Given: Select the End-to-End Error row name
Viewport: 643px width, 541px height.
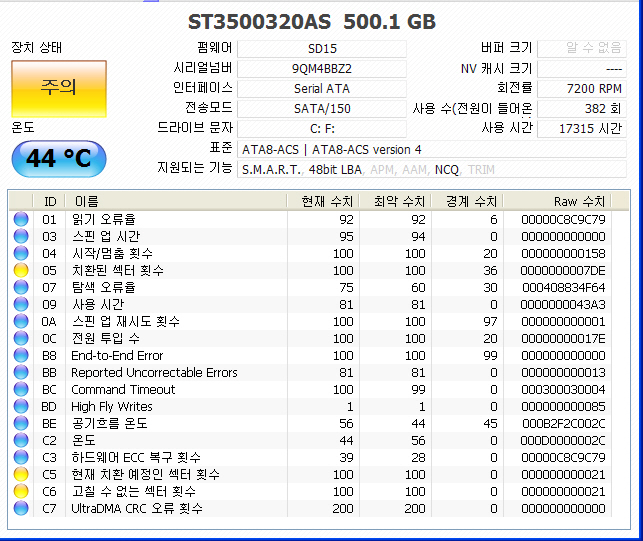Looking at the screenshot, I should pos(117,356).
